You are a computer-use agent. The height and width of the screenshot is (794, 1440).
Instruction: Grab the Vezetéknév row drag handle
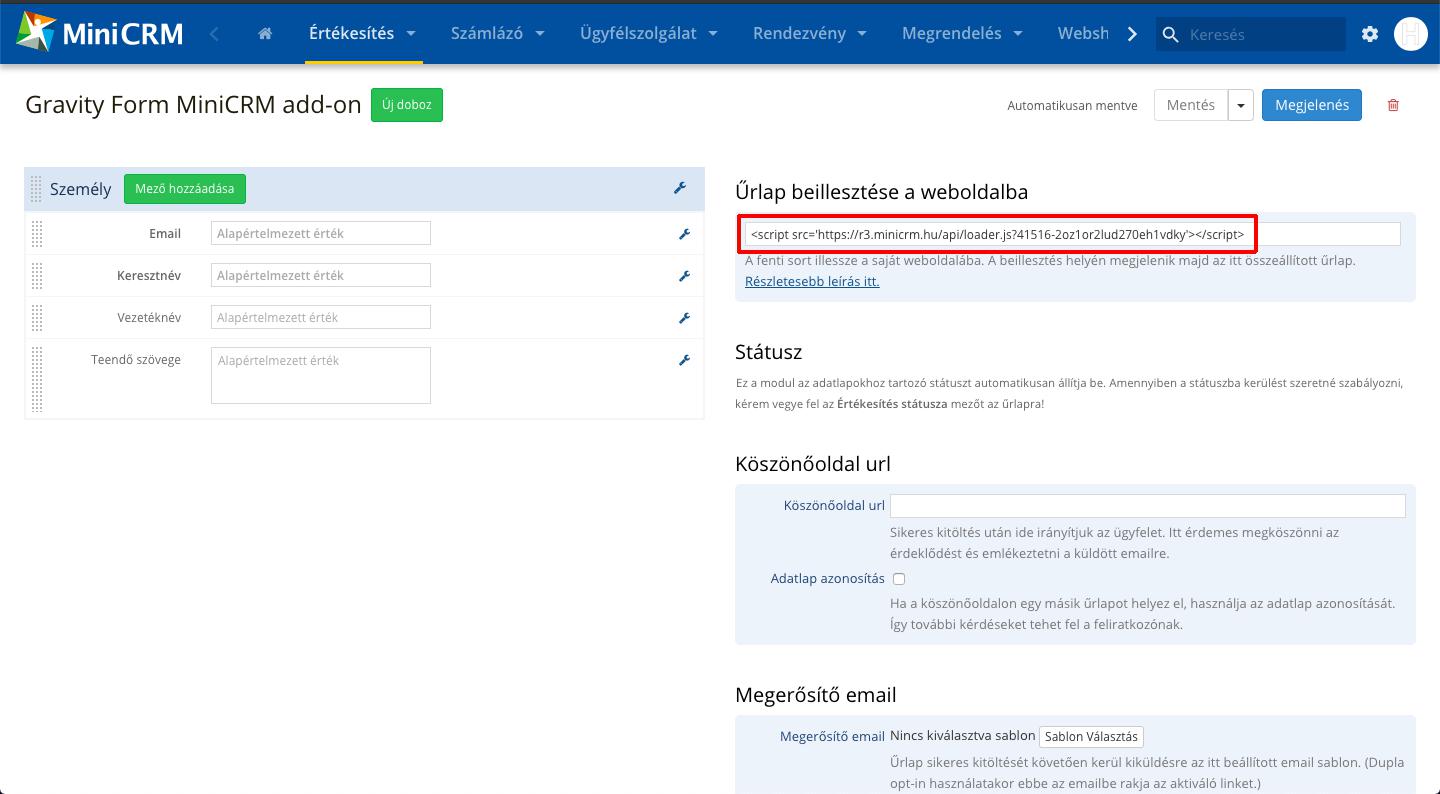(x=37, y=318)
